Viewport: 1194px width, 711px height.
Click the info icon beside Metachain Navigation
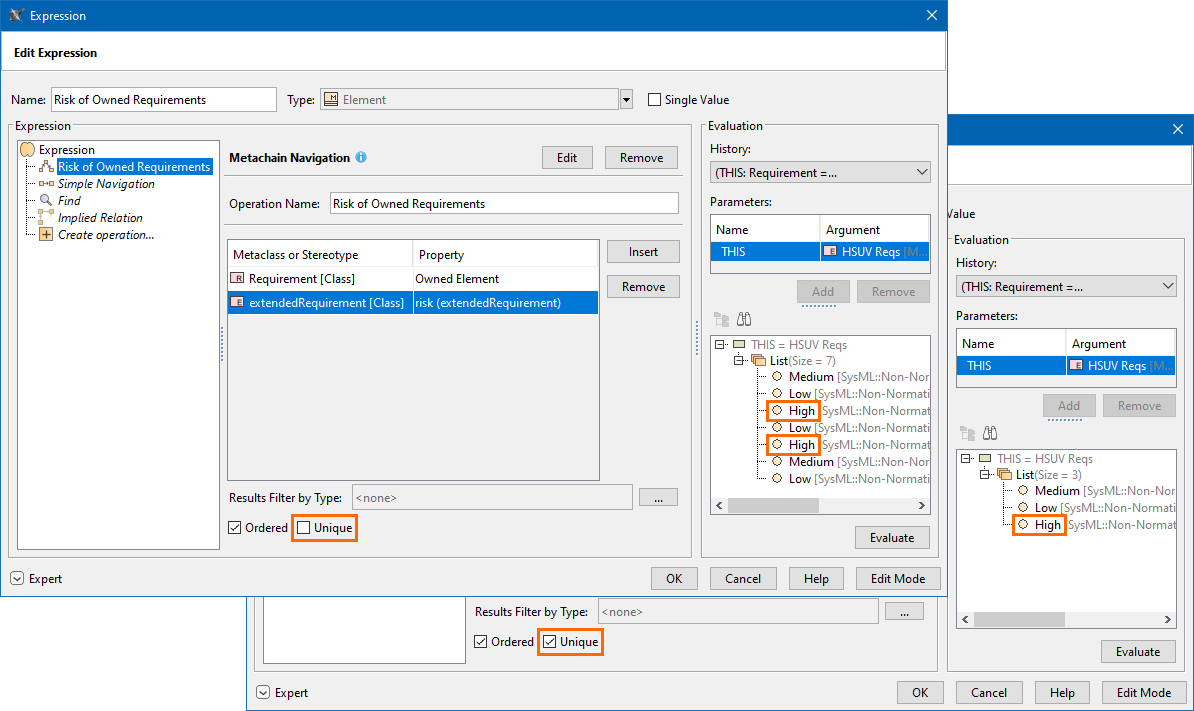tap(361, 158)
